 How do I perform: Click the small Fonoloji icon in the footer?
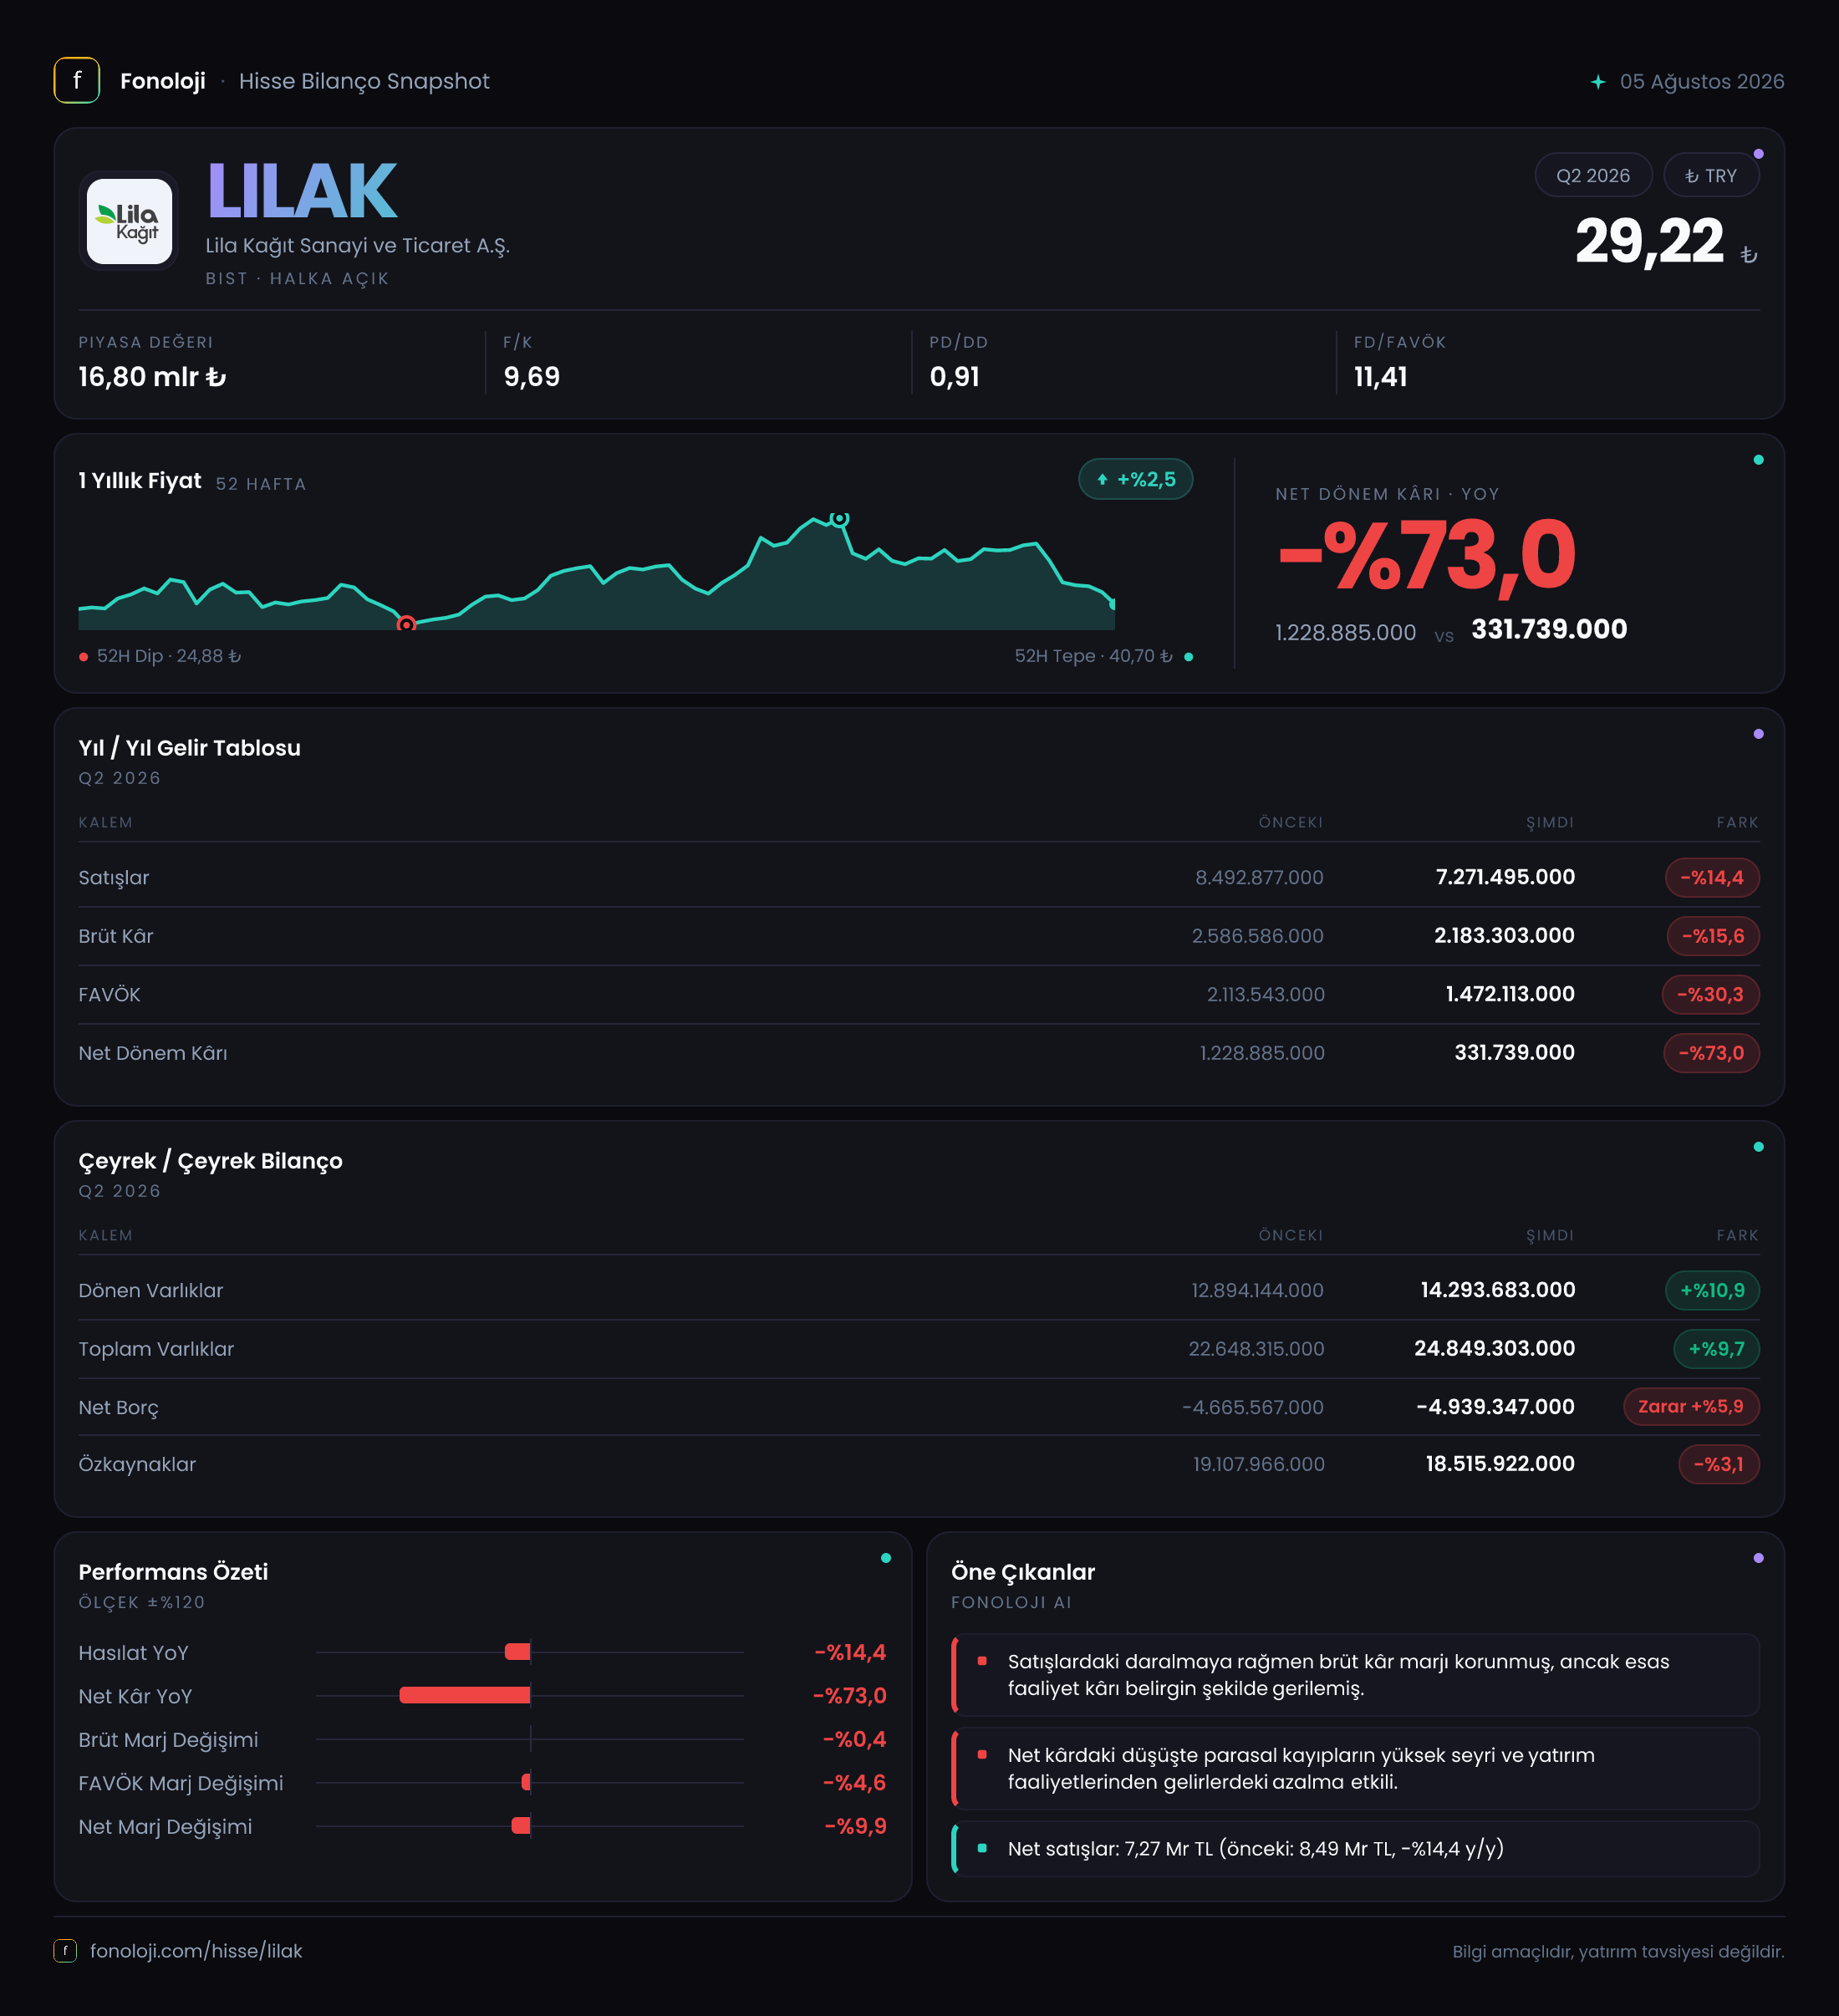click(65, 1951)
